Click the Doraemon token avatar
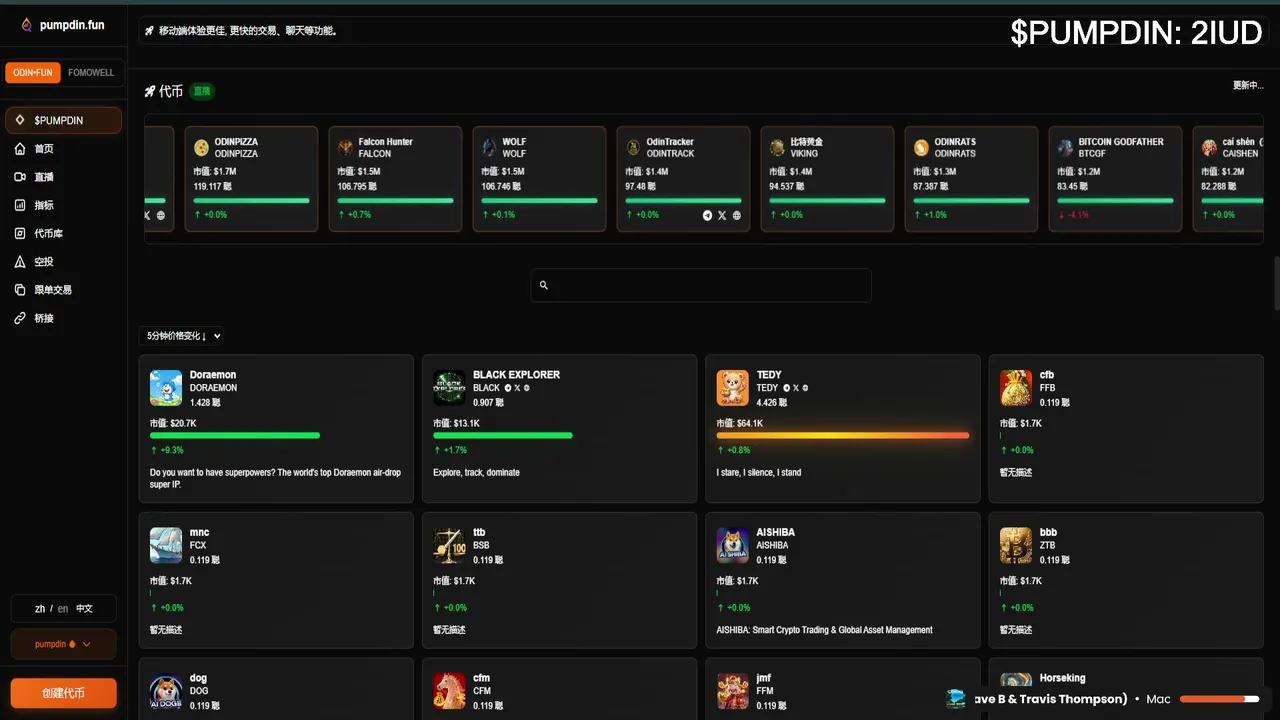1280x720 pixels. click(166, 388)
